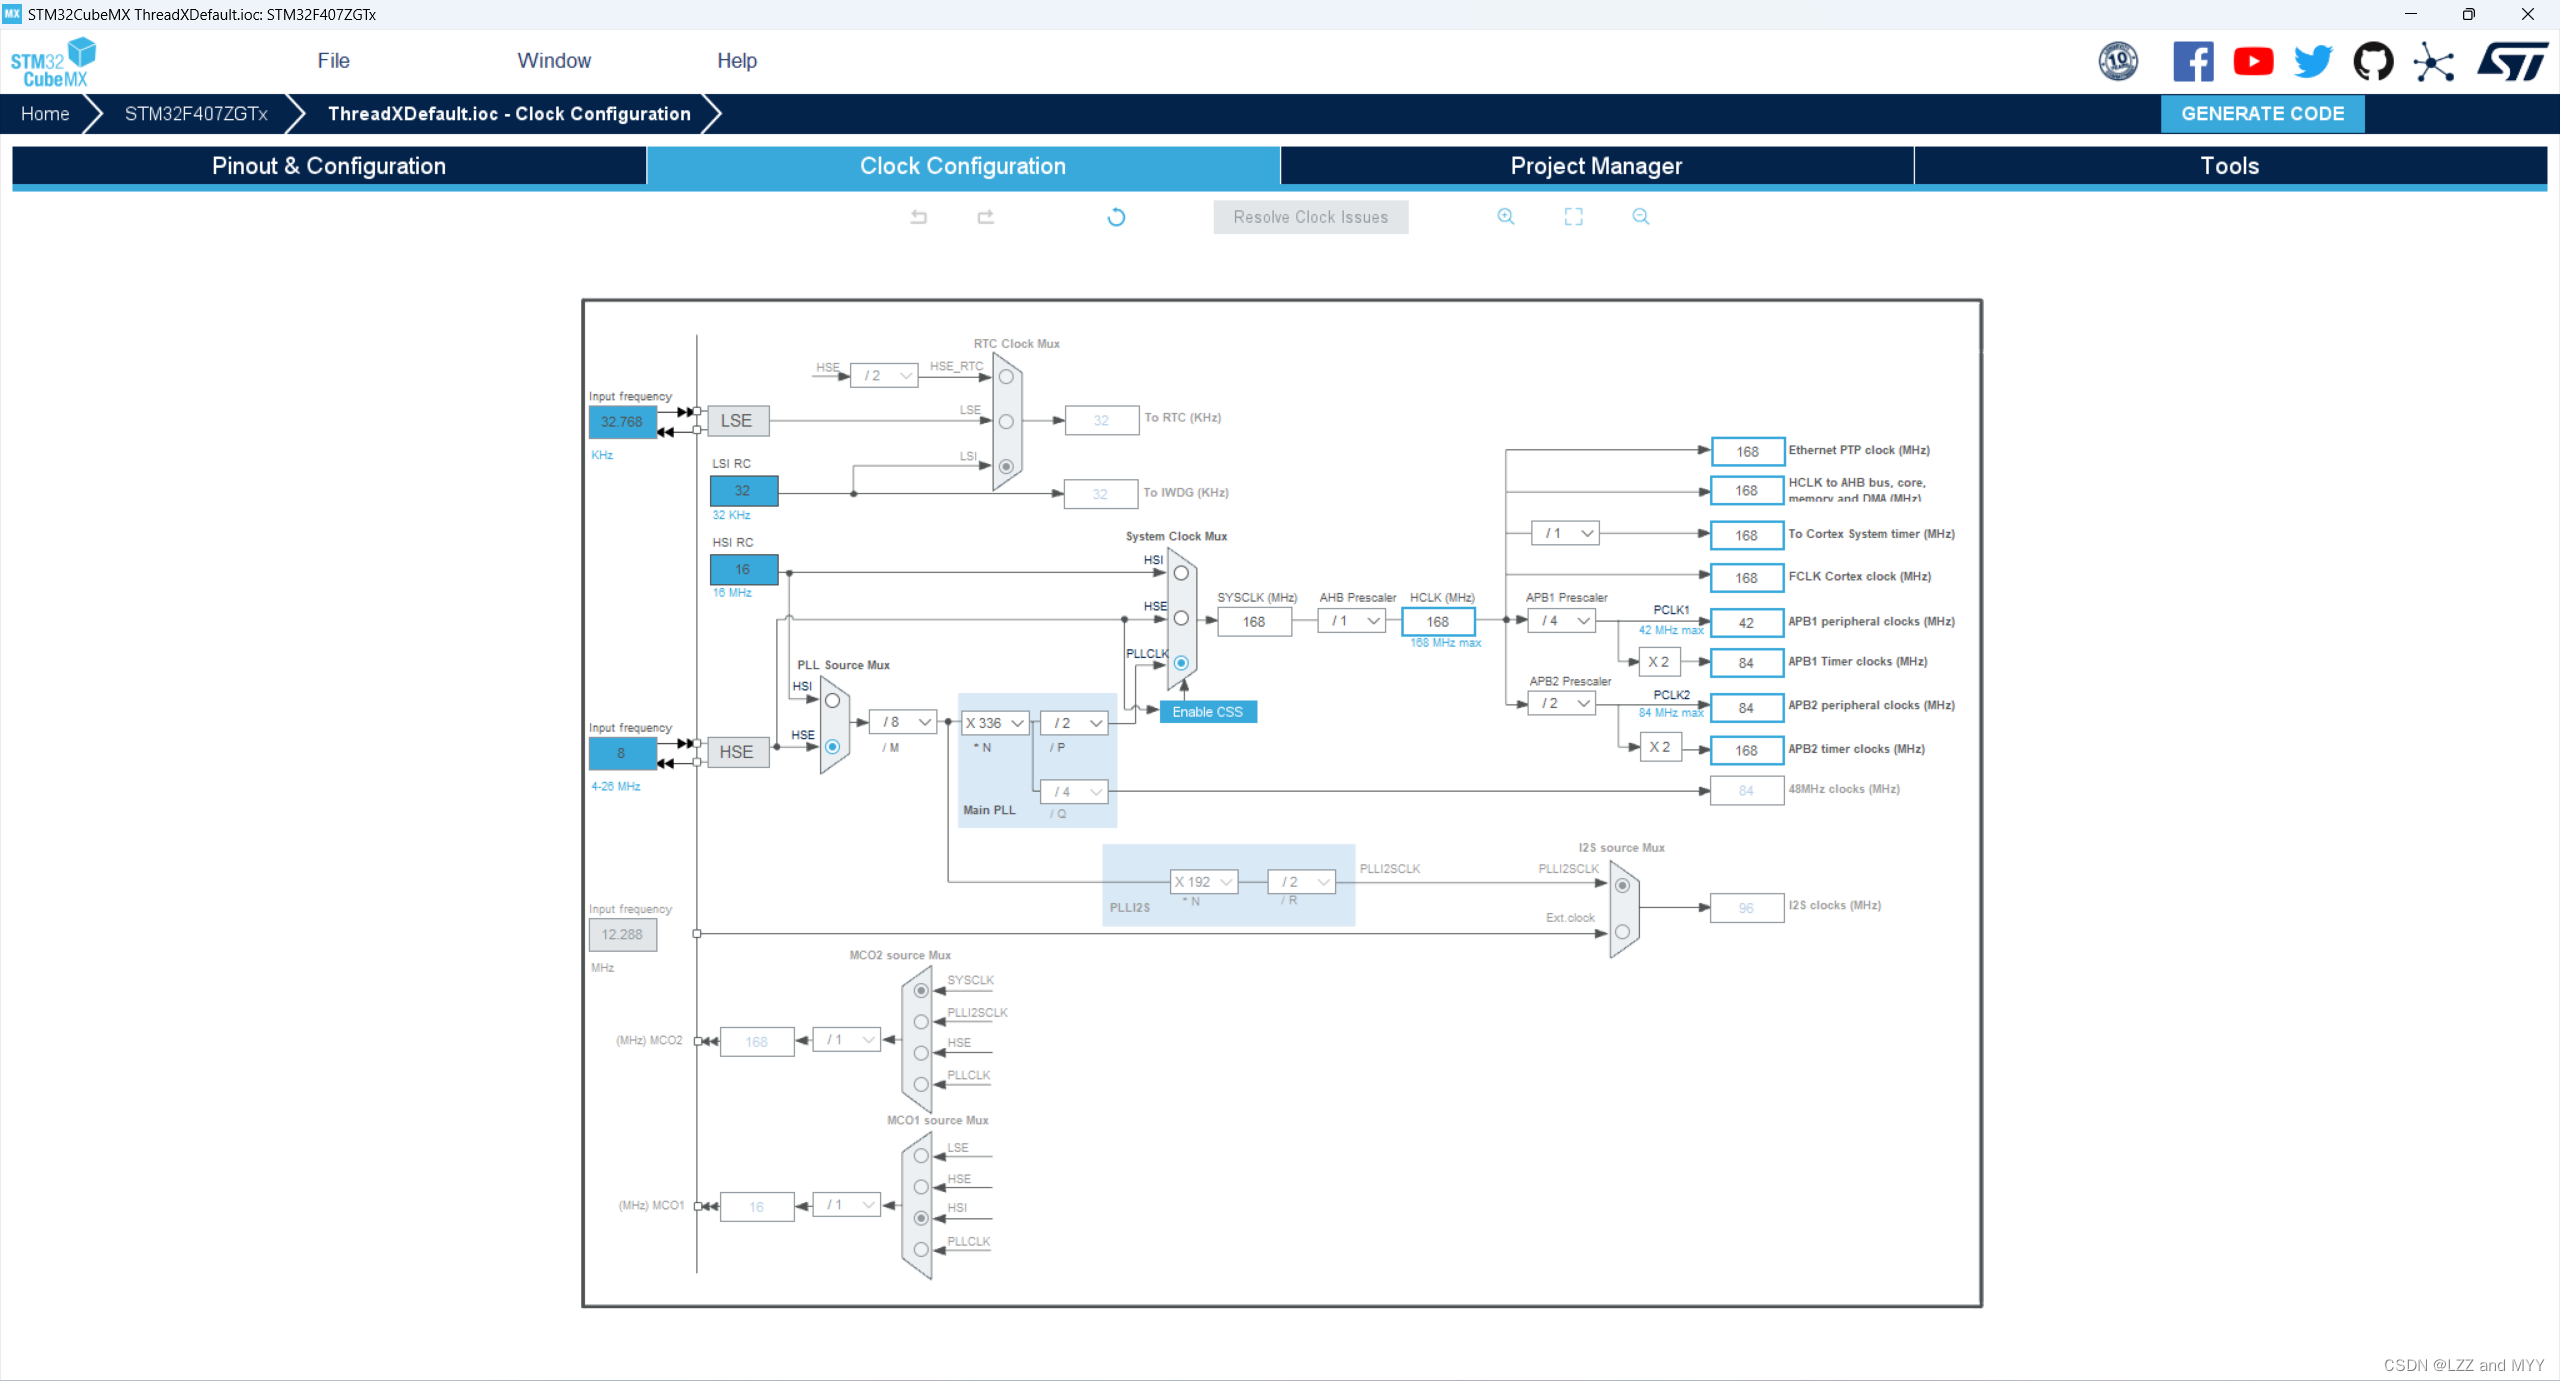Click the zoom out magnifier icon
The image size is (2560, 1381).
point(1640,217)
